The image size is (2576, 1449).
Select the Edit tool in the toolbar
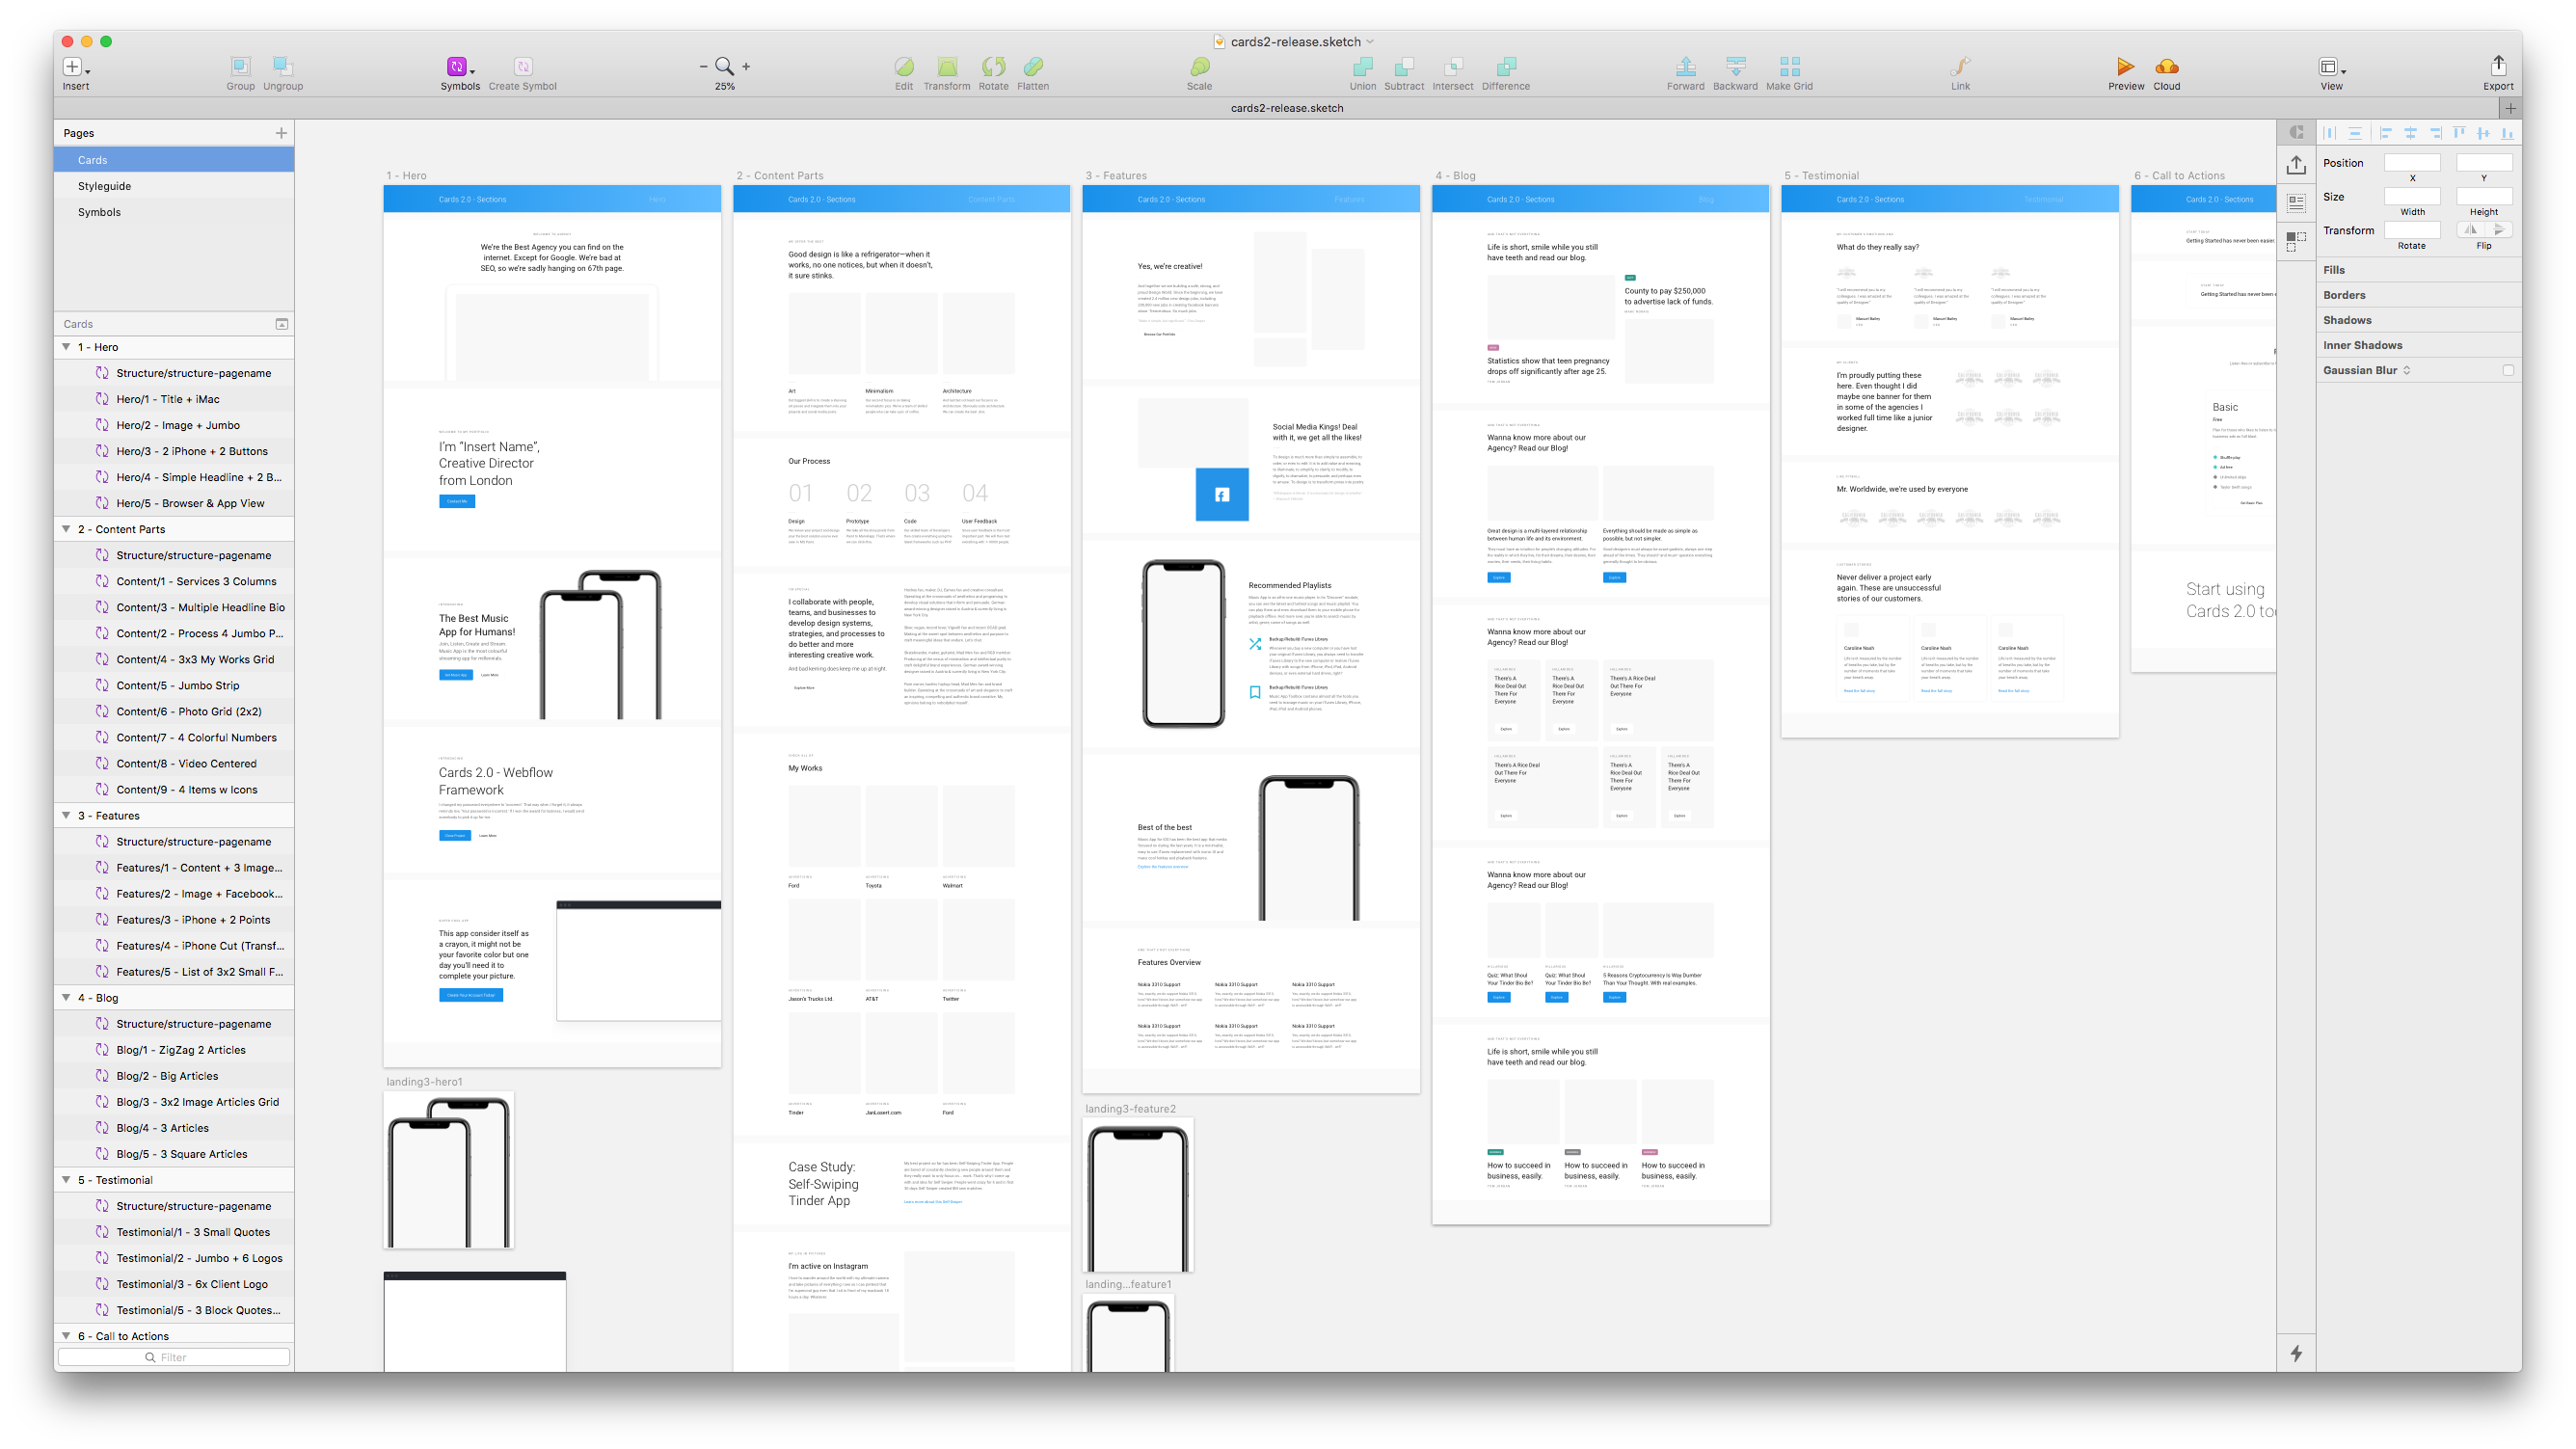point(903,67)
